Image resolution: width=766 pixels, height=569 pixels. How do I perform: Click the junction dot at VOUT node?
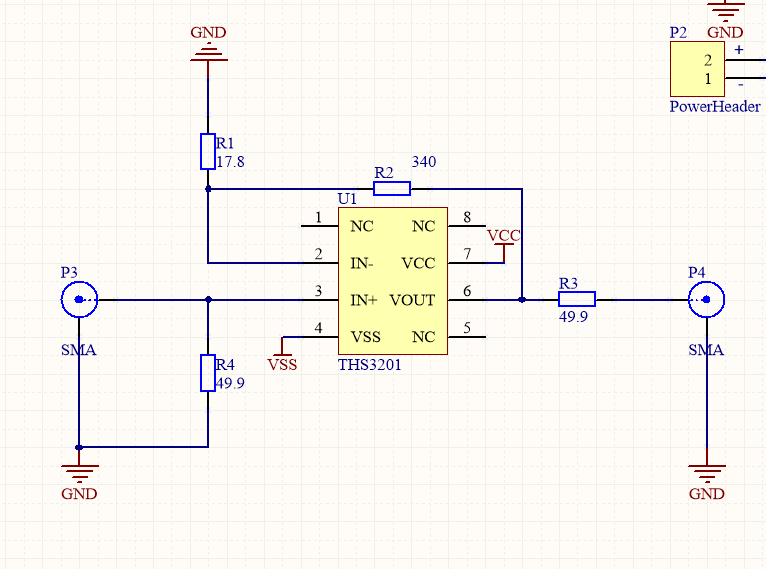tap(522, 299)
